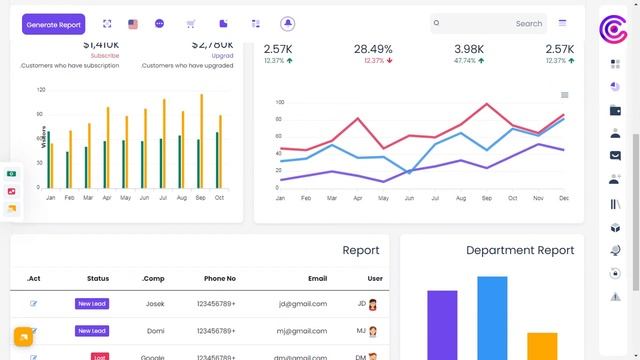Open the mail inbox sidebar icon
Image resolution: width=640 pixels, height=360 pixels.
615,156
